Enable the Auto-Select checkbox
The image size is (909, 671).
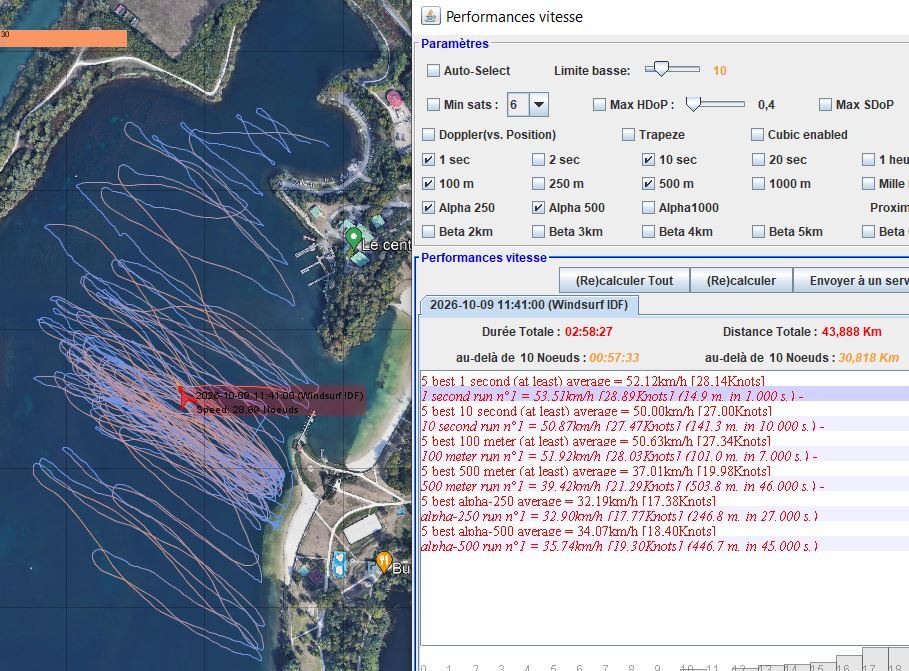[x=433, y=71]
